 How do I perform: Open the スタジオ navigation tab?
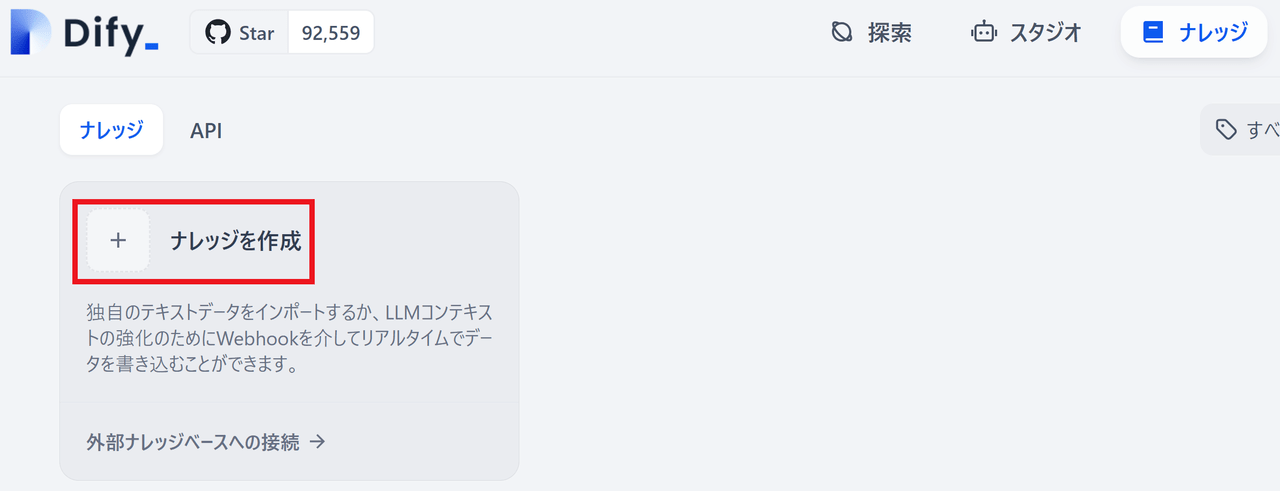coord(1027,33)
